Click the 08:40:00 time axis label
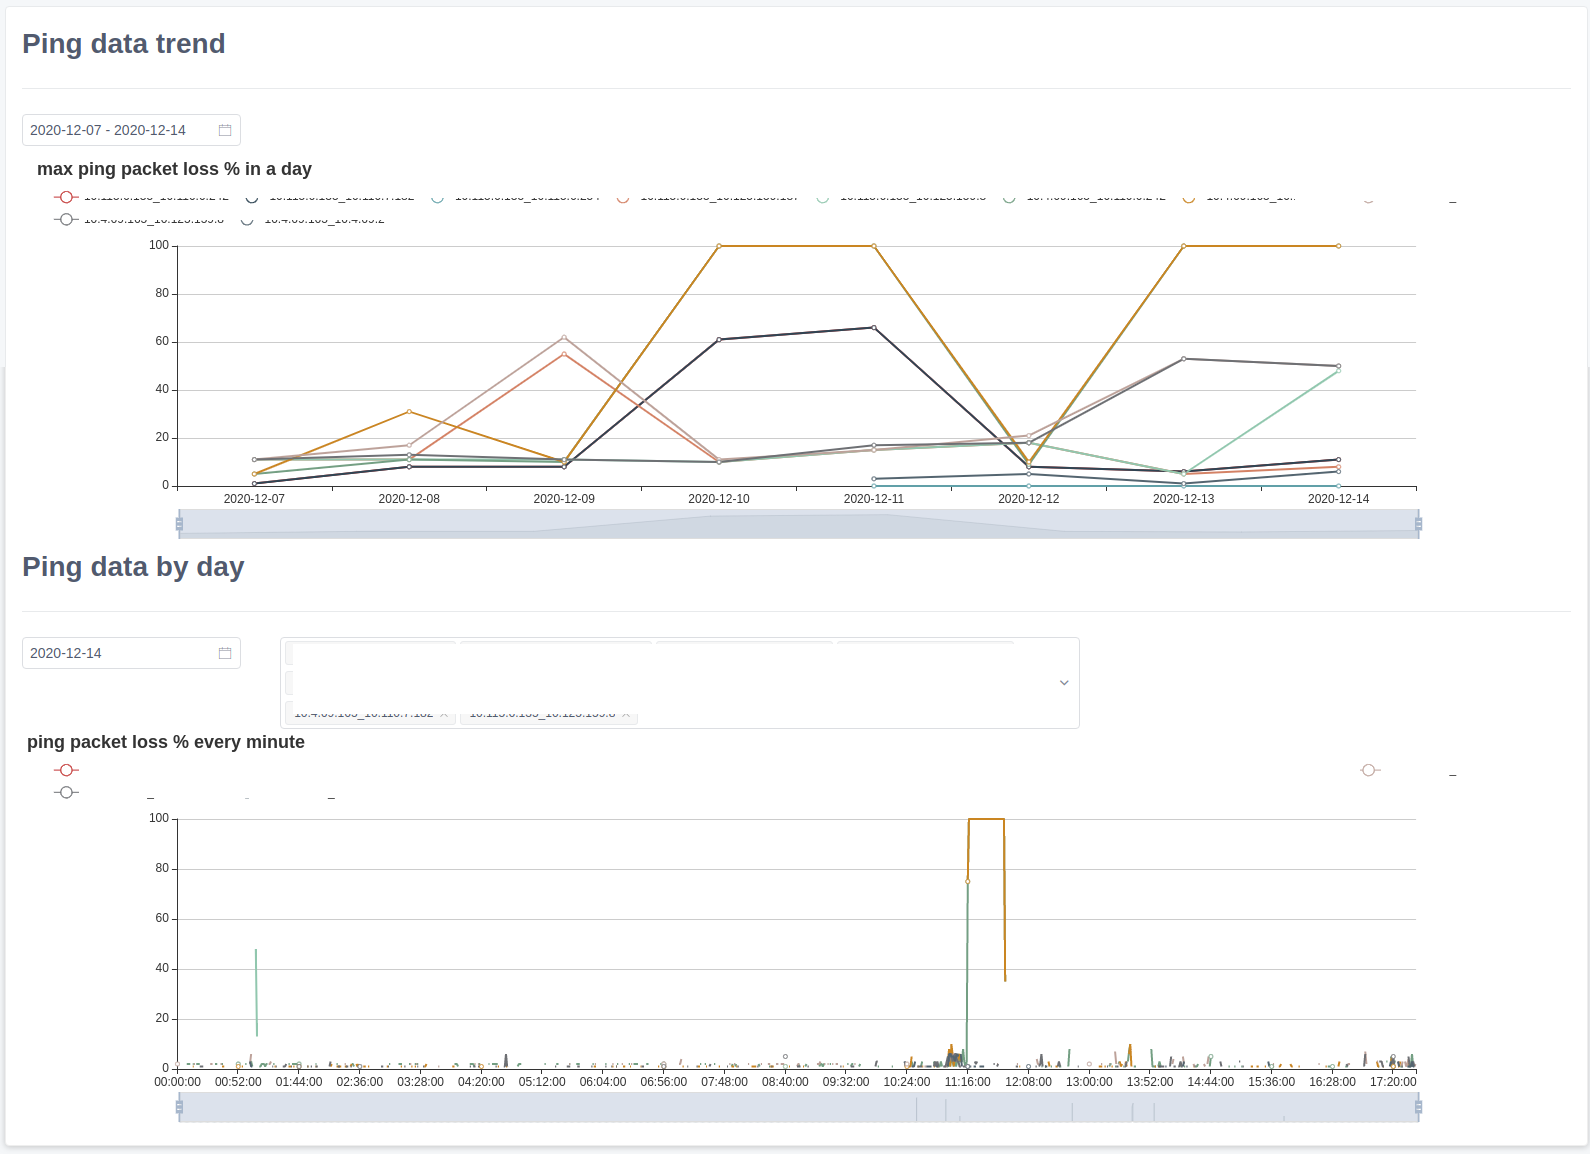Image resolution: width=1590 pixels, height=1154 pixels. tap(785, 1082)
